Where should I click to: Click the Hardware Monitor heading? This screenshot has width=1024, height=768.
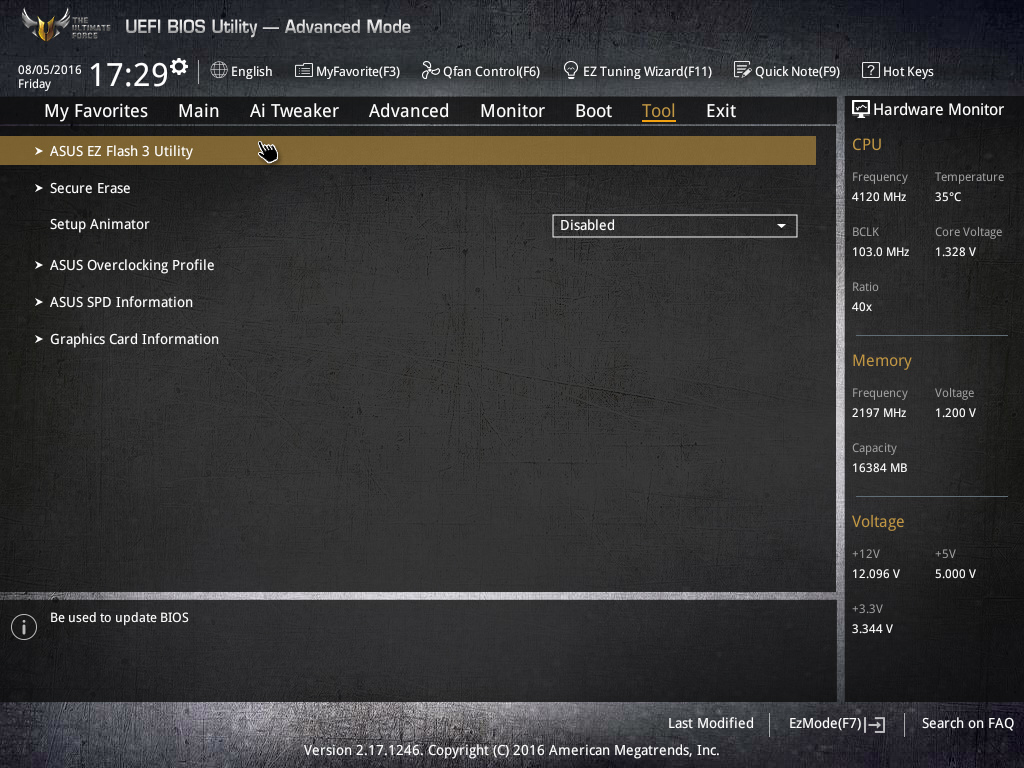[938, 110]
